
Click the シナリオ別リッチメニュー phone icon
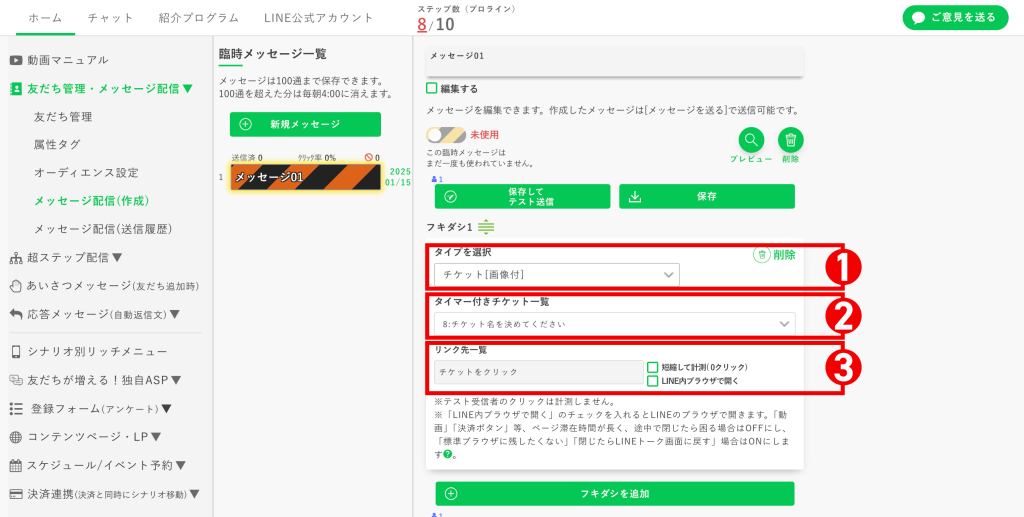coord(16,352)
